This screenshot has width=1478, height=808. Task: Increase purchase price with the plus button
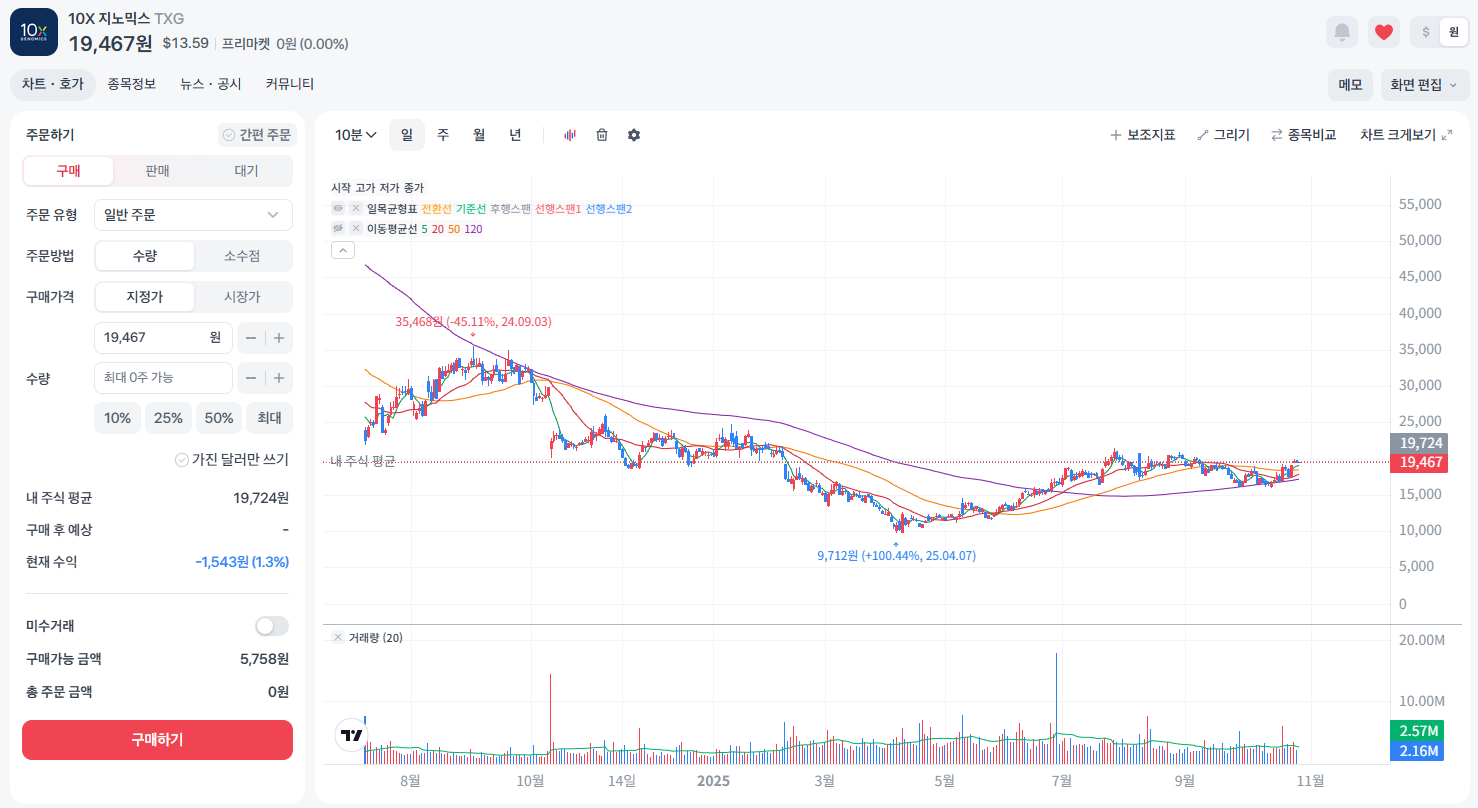coord(279,338)
